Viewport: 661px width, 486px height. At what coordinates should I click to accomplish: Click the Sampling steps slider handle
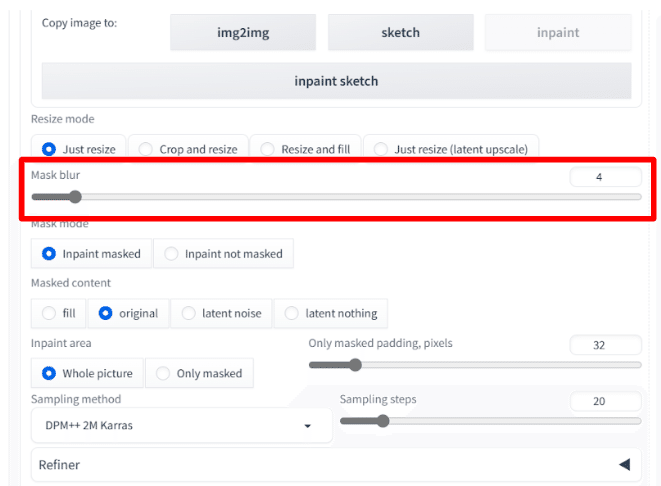(383, 421)
